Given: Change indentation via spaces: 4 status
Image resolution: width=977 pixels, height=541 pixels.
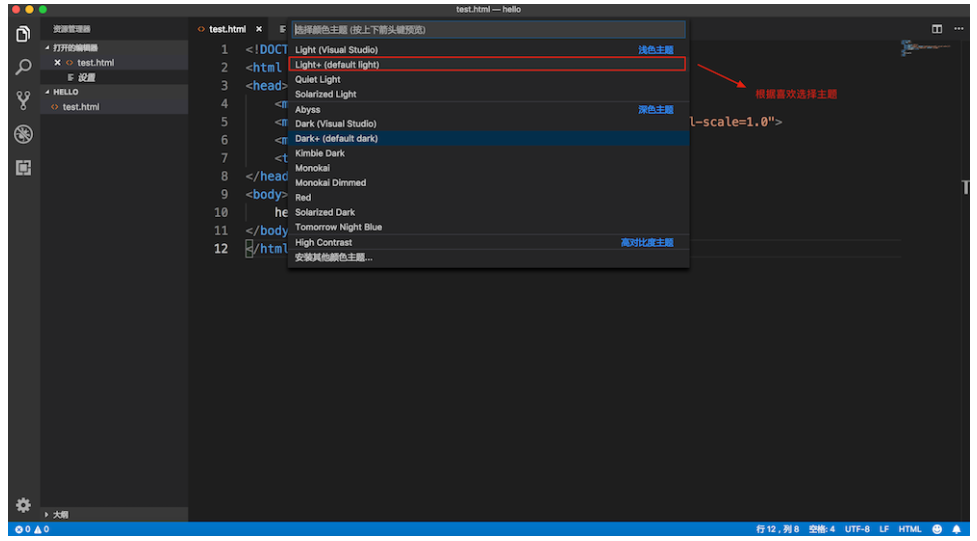Looking at the screenshot, I should click(x=821, y=529).
